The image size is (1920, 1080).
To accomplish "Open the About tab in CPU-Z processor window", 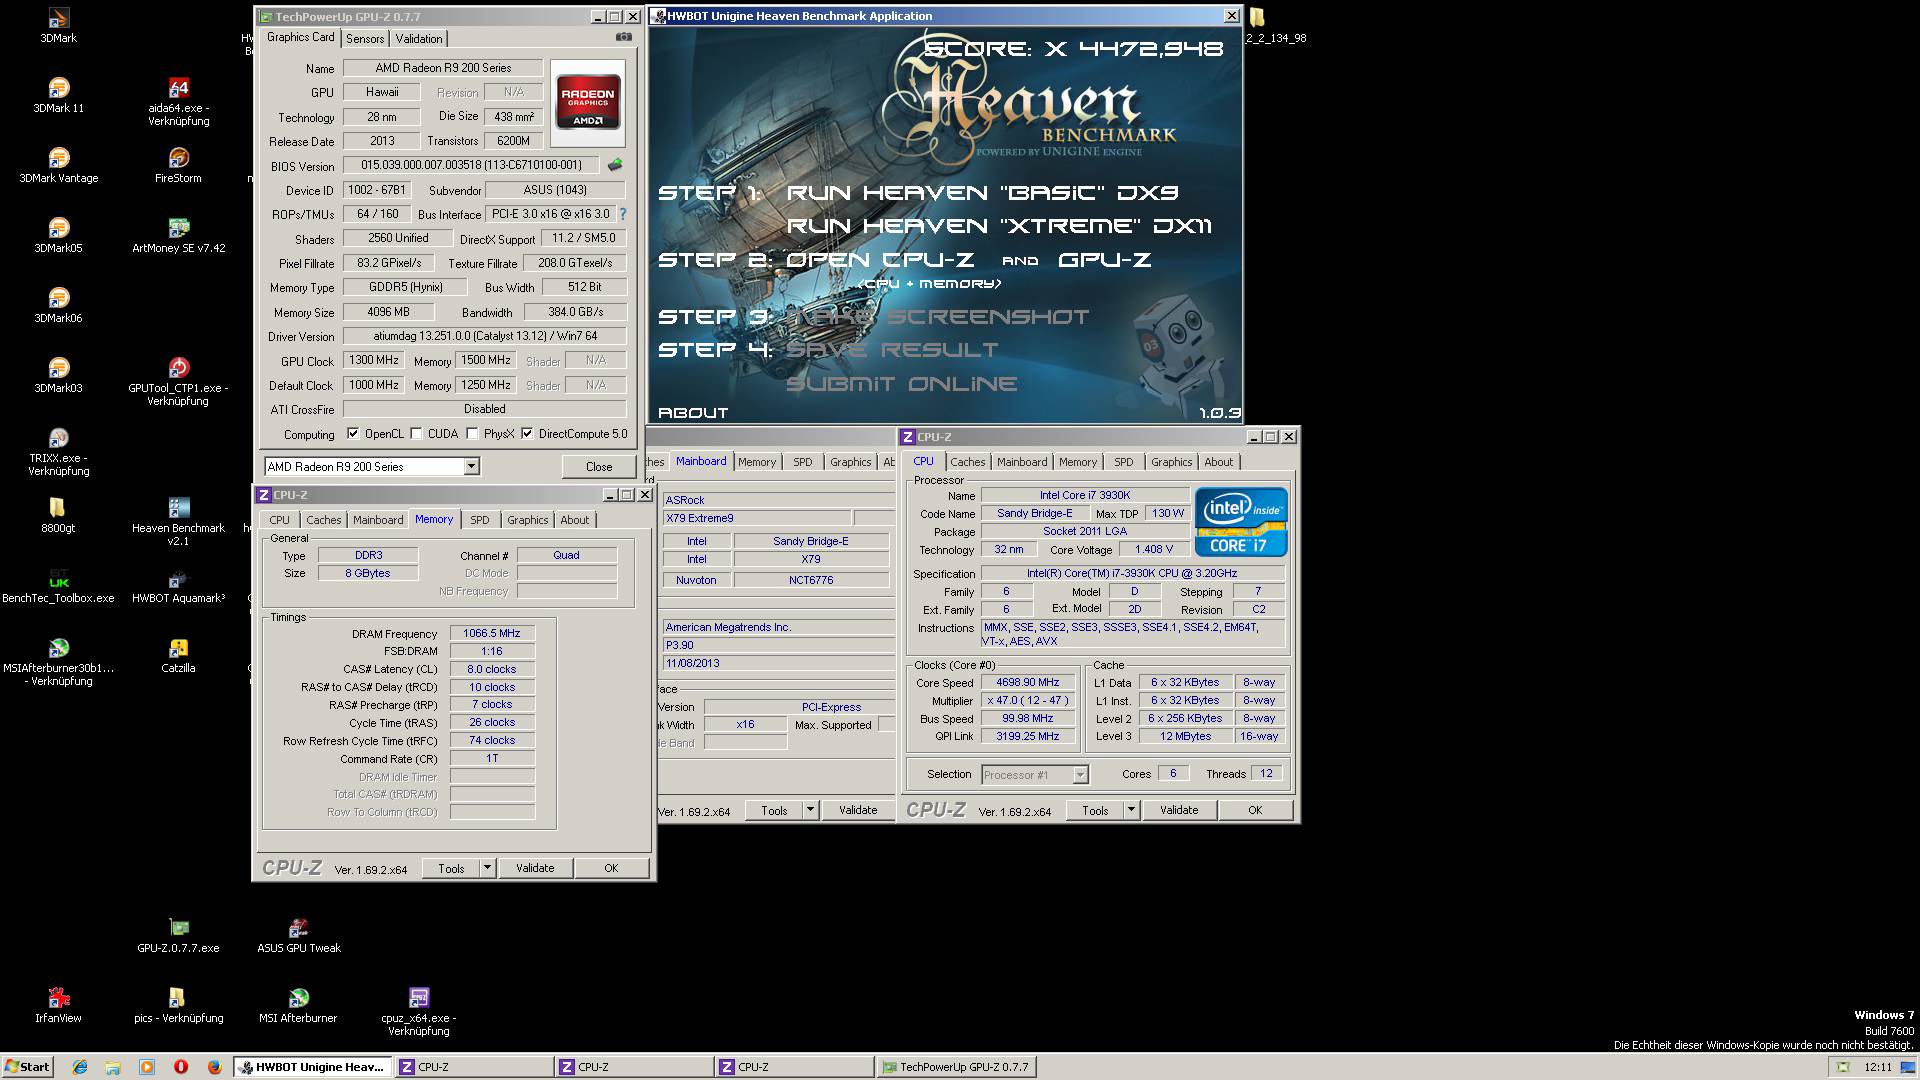I will [1218, 462].
